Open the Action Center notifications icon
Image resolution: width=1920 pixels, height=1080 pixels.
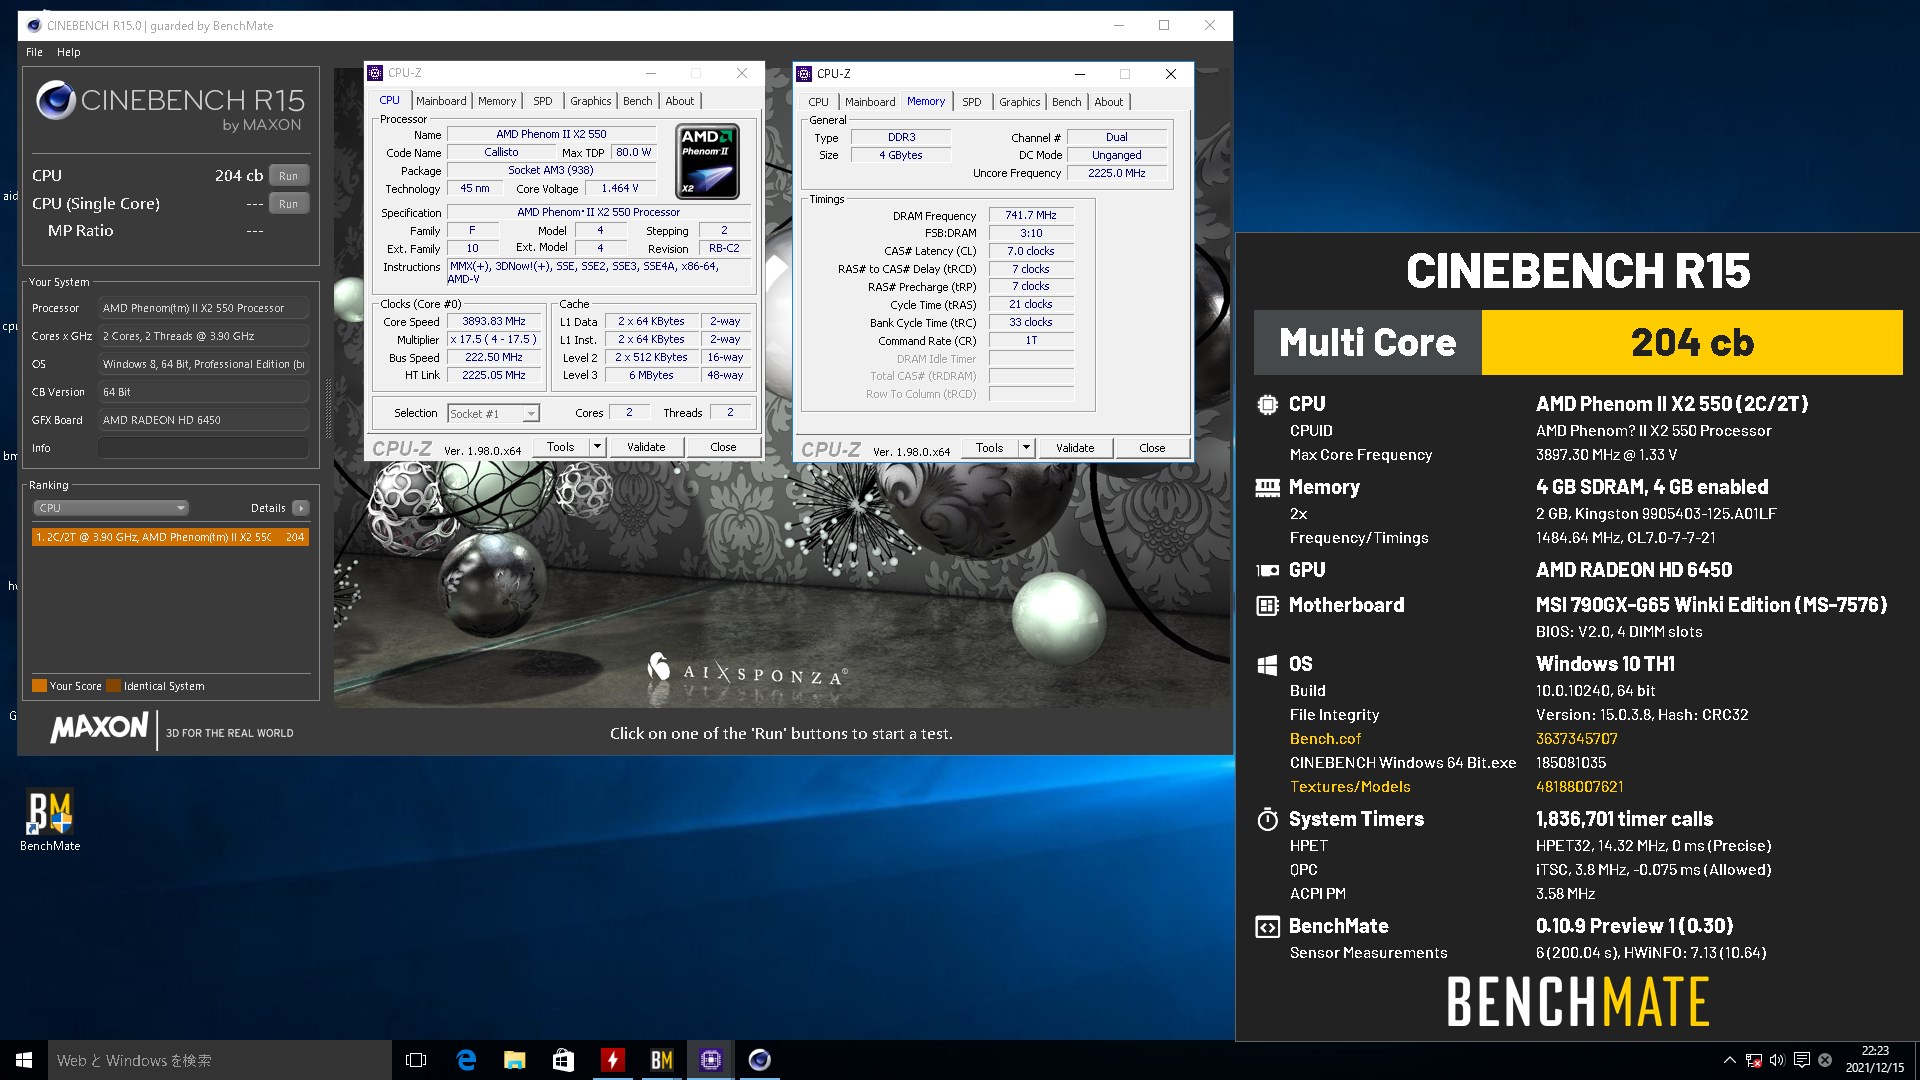1801,1060
